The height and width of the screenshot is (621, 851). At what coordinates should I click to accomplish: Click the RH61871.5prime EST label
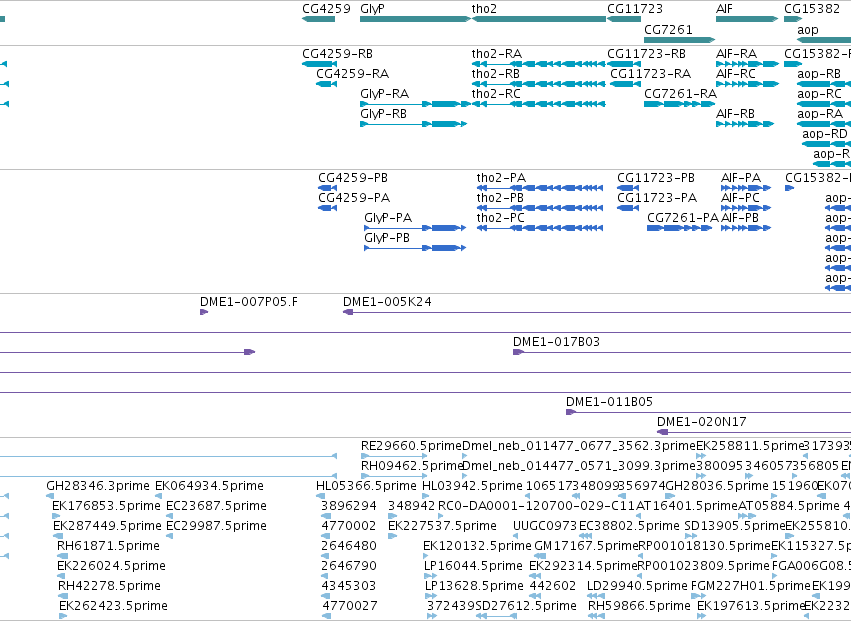108,546
